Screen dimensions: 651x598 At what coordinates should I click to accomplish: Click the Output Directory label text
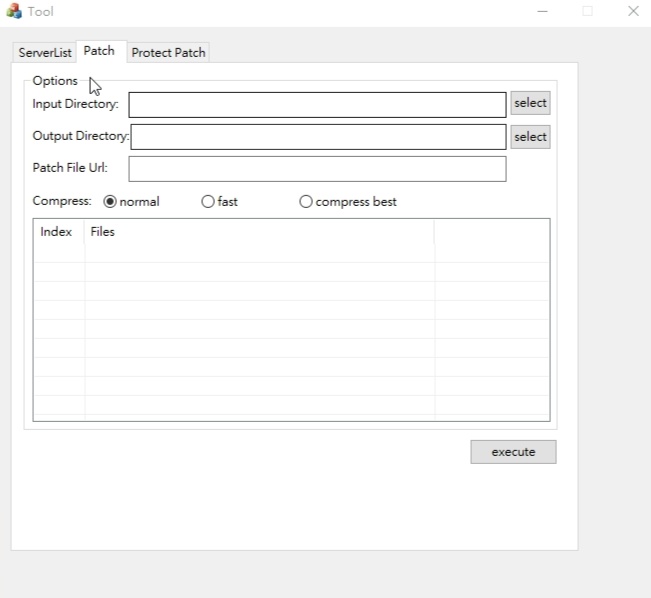point(81,136)
